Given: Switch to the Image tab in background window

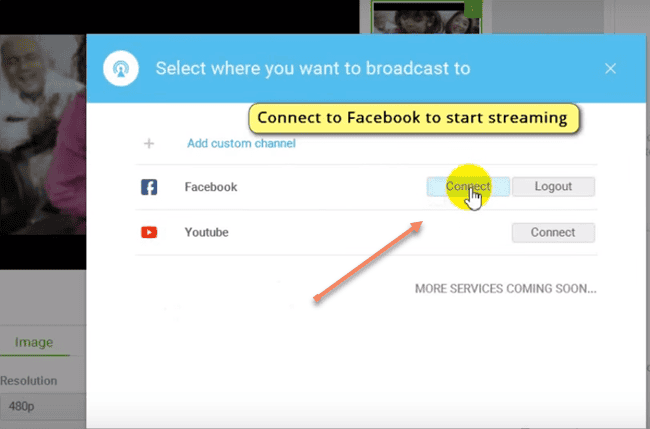Looking at the screenshot, I should (34, 342).
